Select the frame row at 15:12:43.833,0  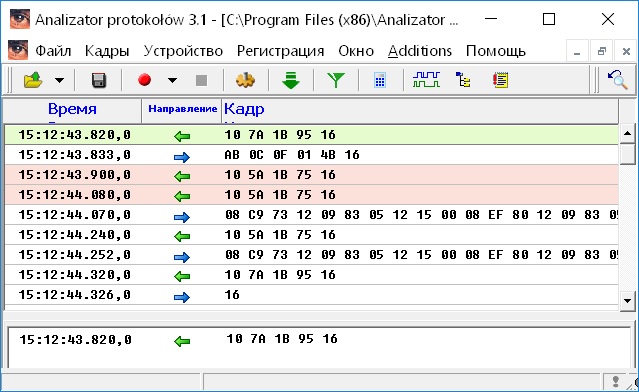point(311,155)
